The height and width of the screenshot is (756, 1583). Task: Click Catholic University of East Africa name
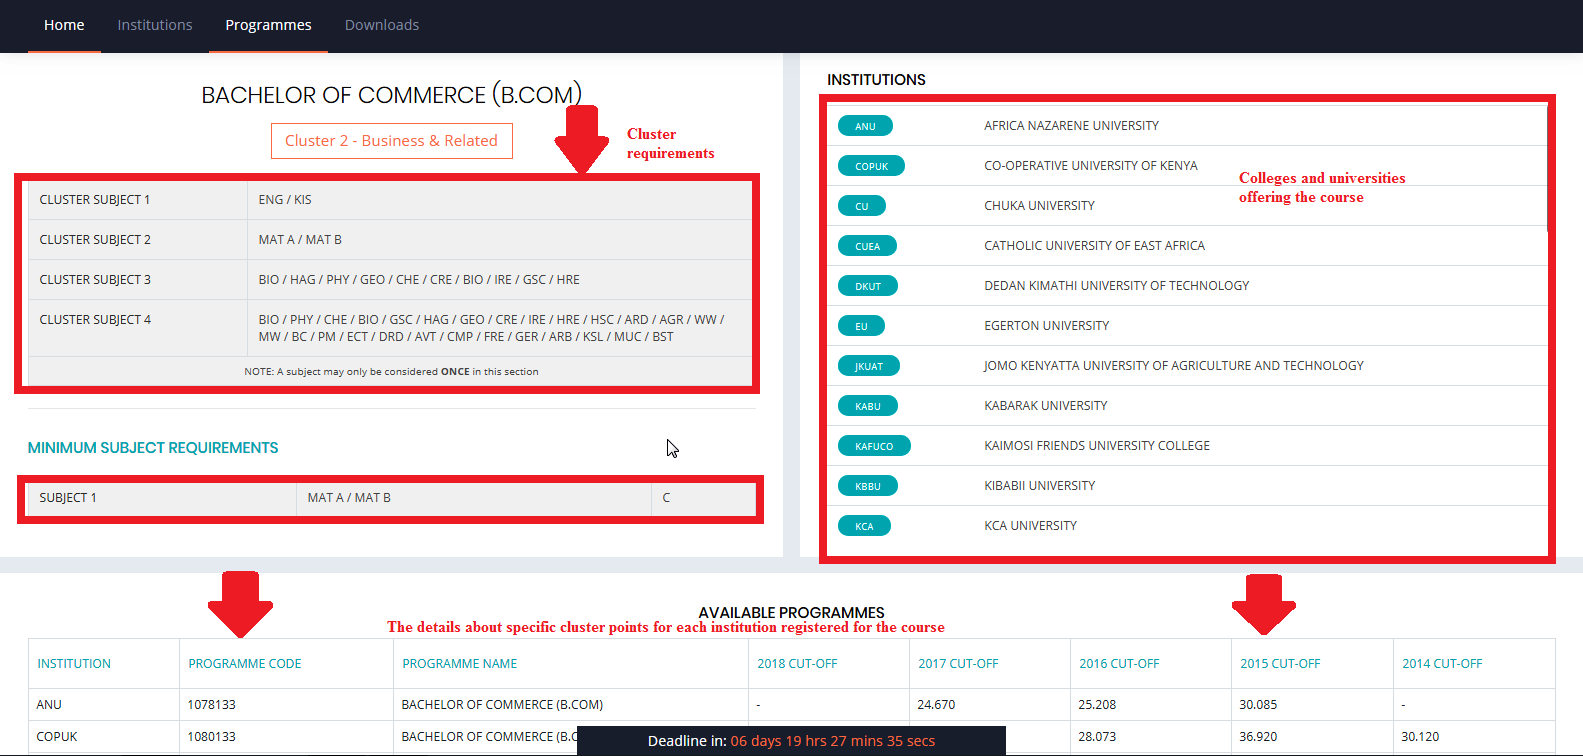[1094, 246]
